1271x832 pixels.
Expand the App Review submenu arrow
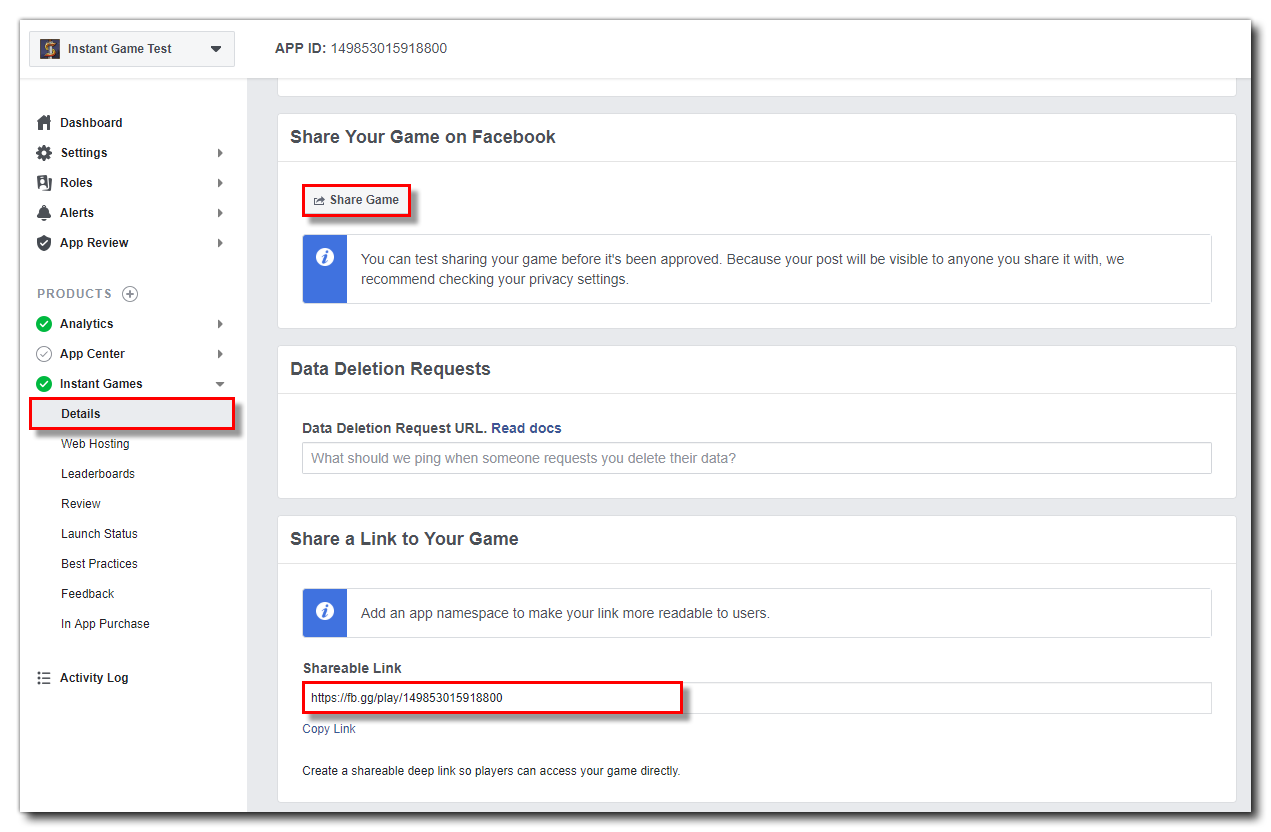(220, 243)
